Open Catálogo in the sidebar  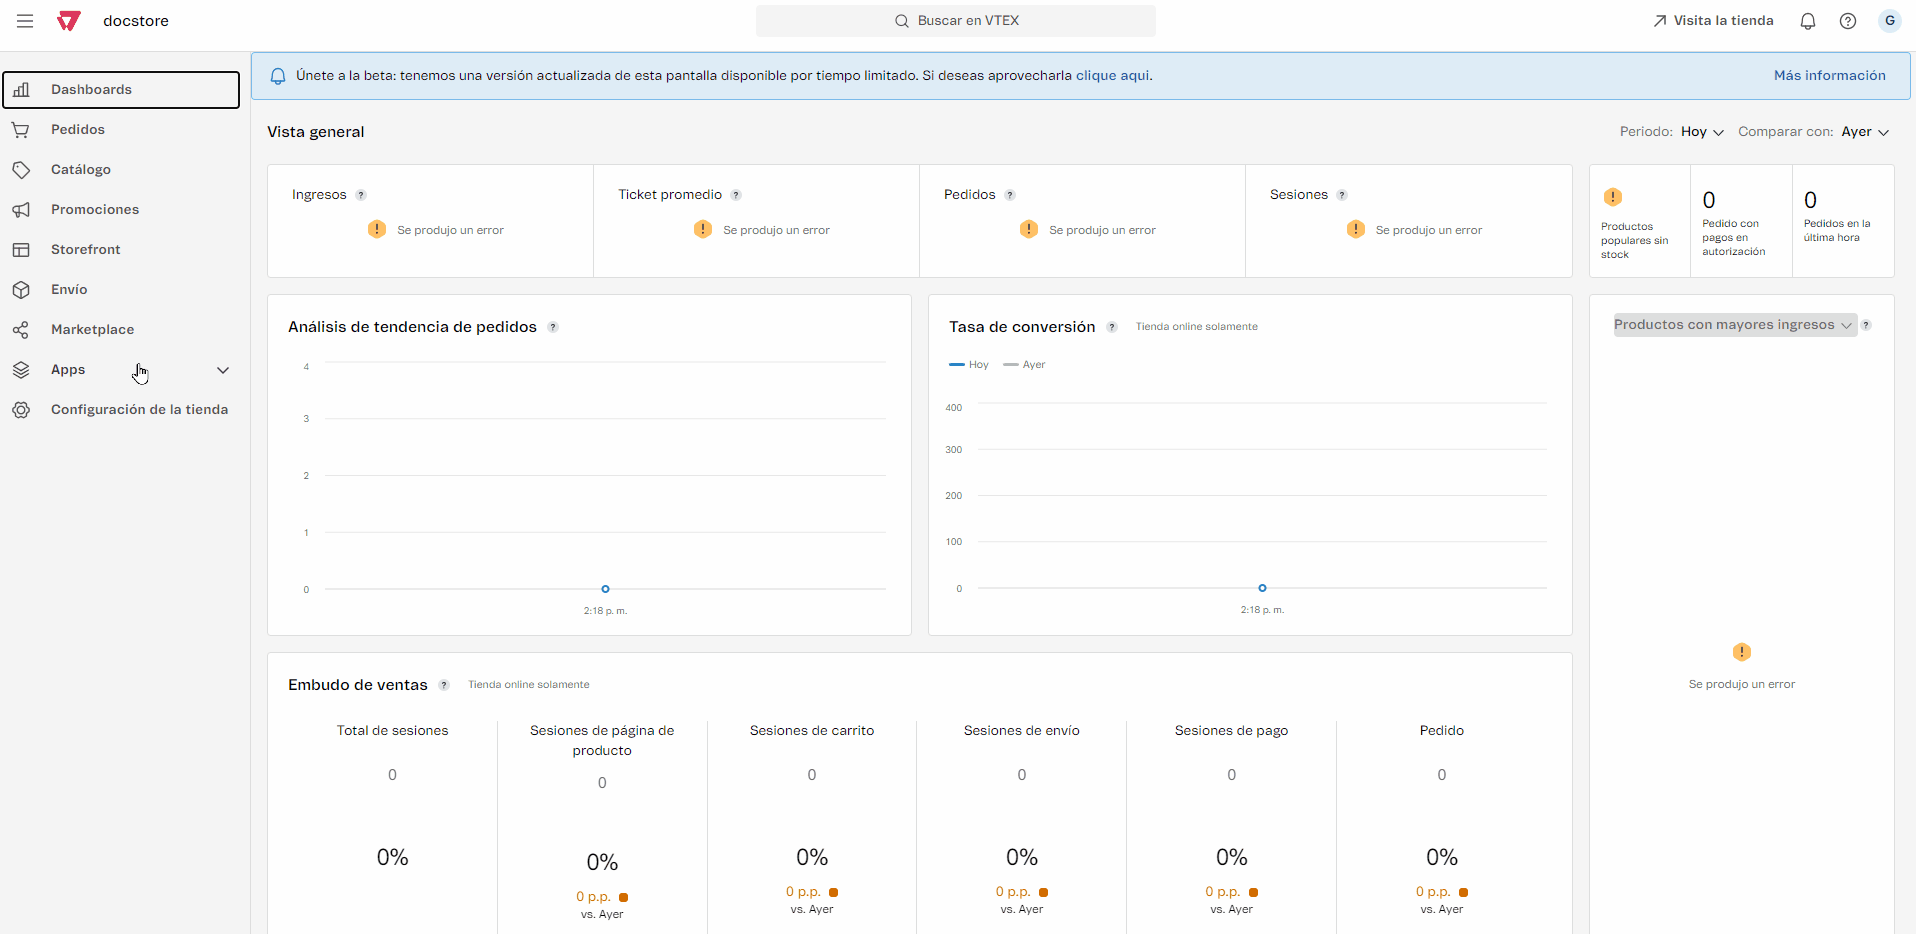pos(81,170)
